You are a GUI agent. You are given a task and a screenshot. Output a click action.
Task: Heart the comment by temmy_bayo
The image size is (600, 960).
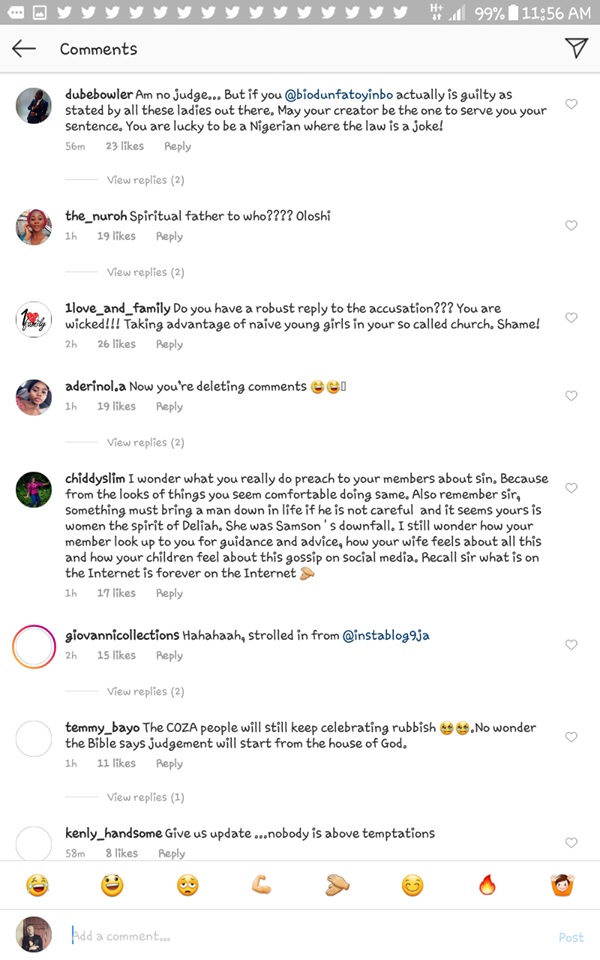[572, 737]
